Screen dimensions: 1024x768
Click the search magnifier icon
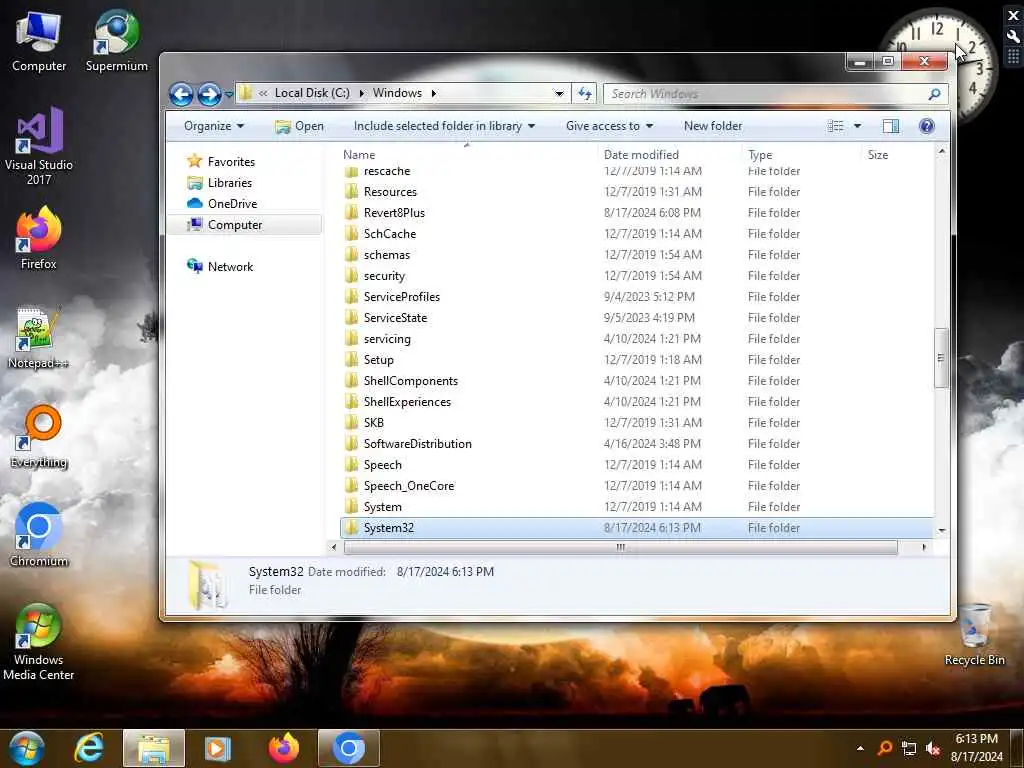pos(935,93)
